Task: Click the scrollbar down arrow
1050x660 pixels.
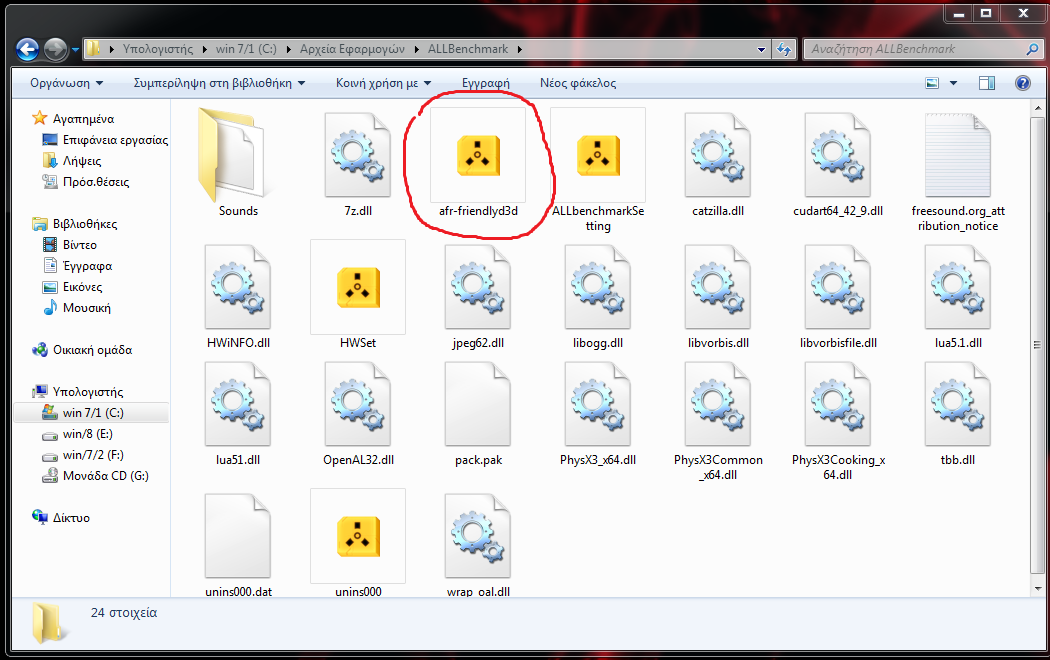Action: pos(1038,588)
